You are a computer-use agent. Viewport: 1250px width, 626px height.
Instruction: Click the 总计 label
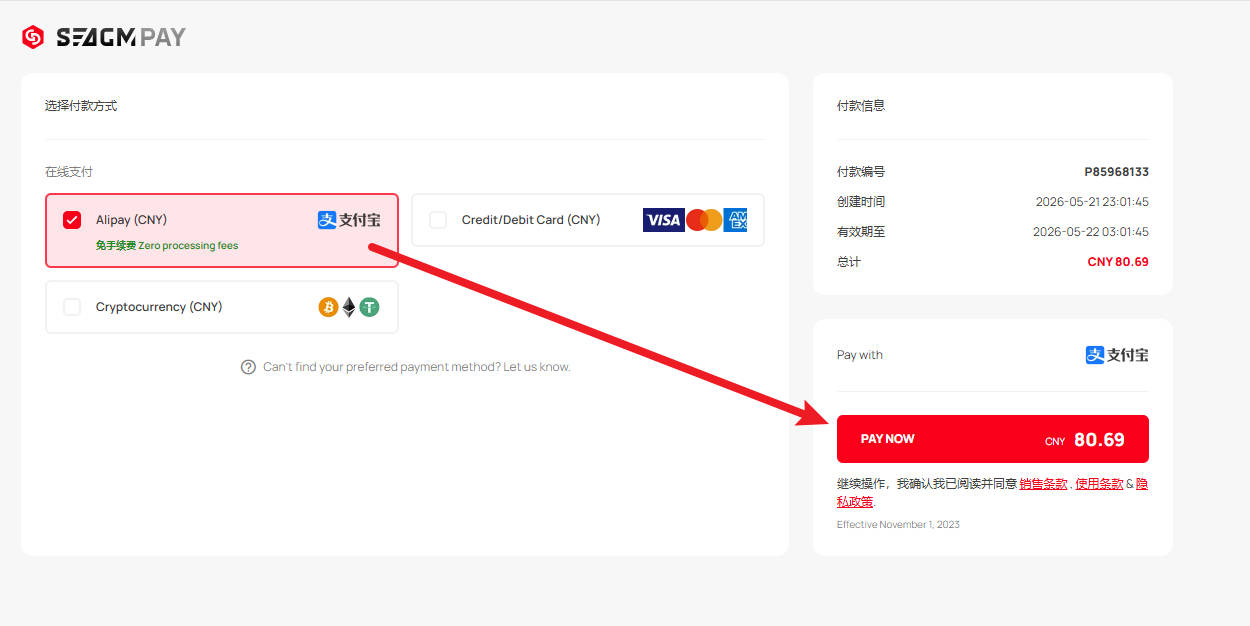(849, 262)
